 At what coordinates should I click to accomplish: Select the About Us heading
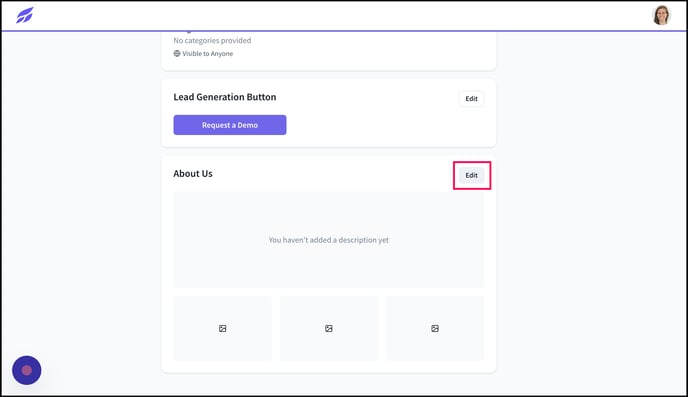[x=193, y=174]
